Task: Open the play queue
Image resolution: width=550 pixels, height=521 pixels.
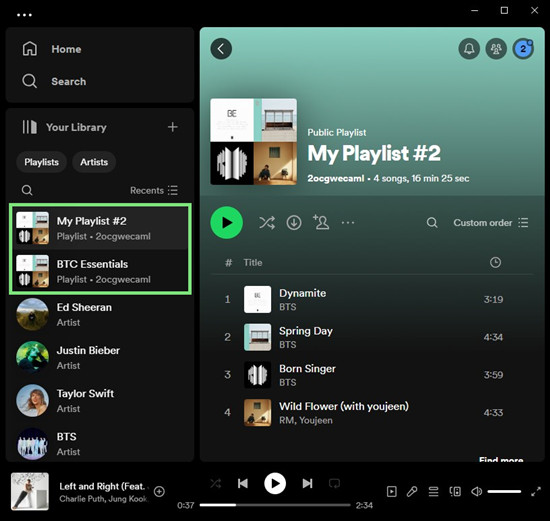Action: pos(434,492)
